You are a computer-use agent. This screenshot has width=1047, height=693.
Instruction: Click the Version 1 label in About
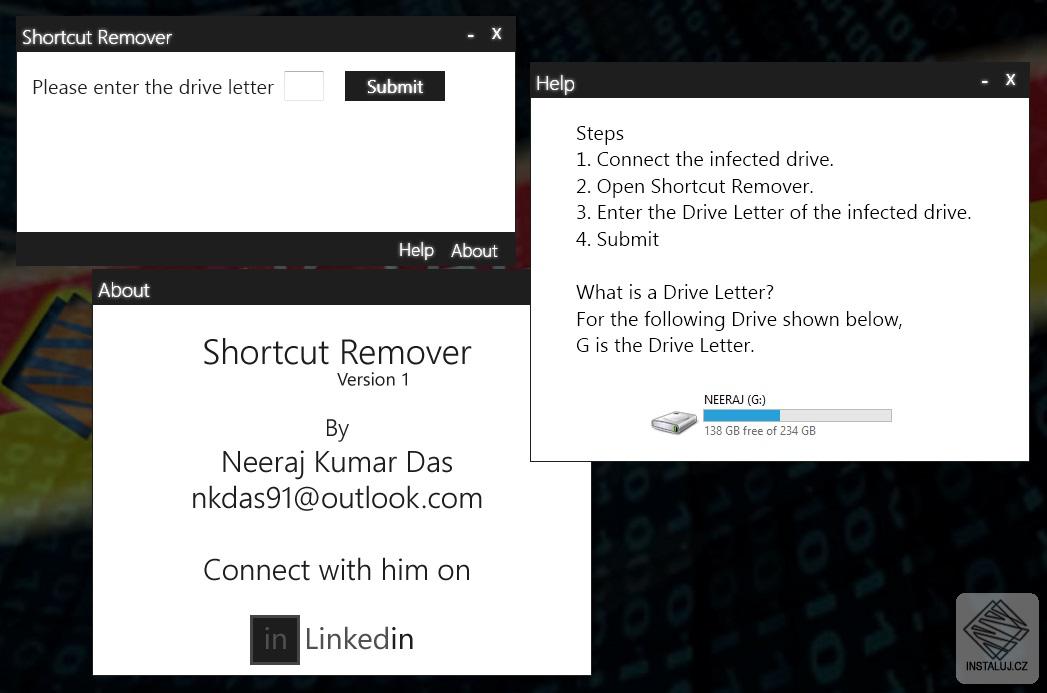[x=373, y=379]
